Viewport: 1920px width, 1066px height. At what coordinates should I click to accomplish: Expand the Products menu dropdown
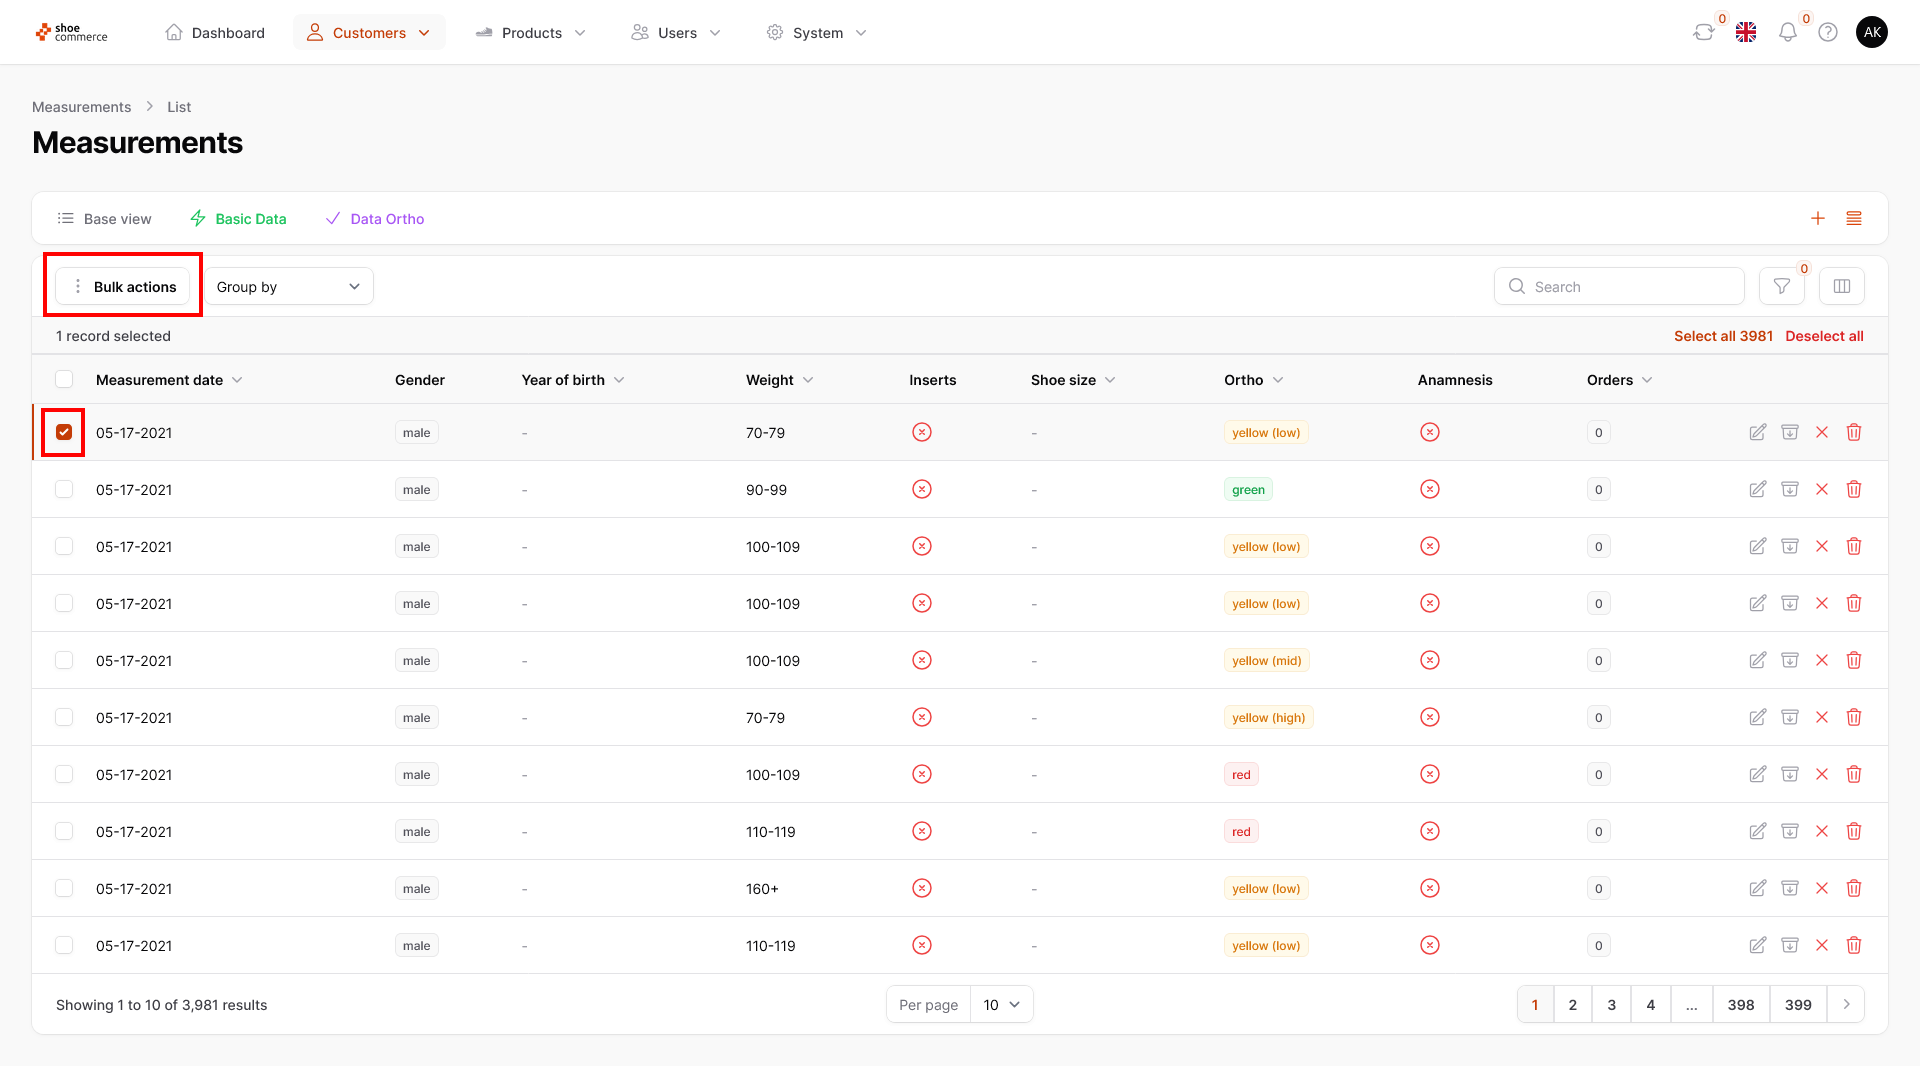point(530,33)
